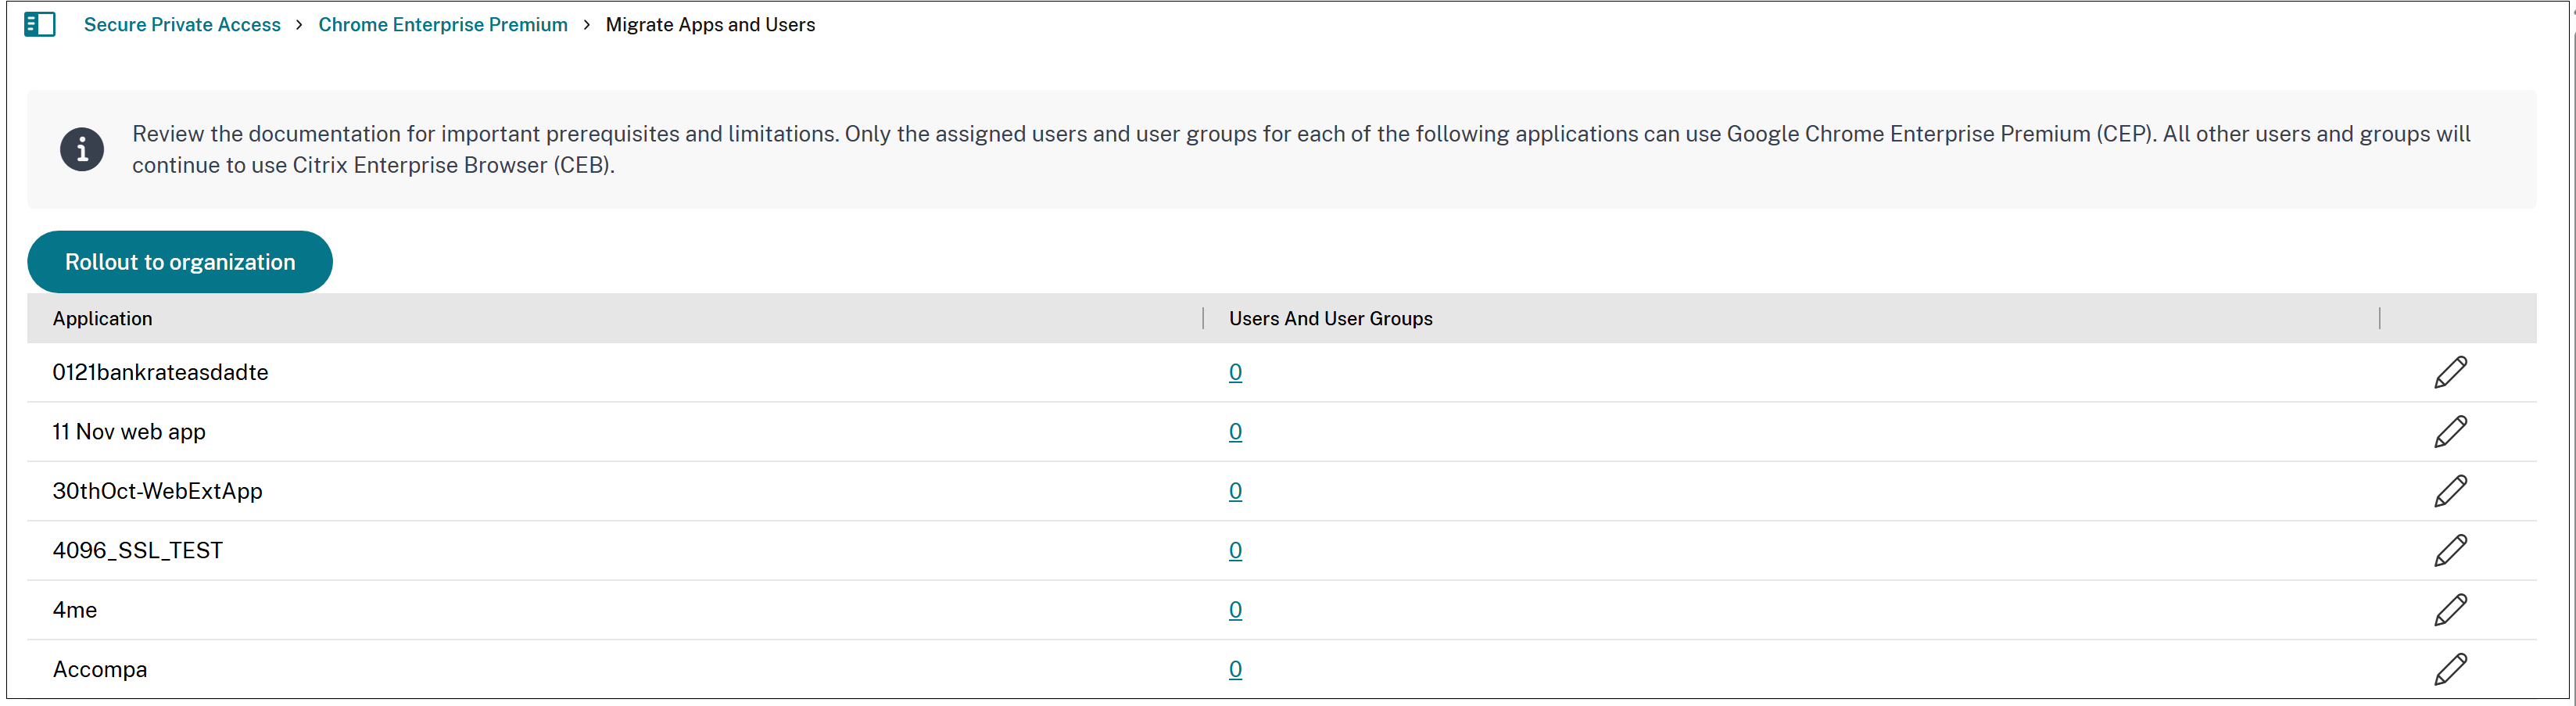Open users count for Accompa
The image size is (2576, 706).
click(x=1235, y=668)
